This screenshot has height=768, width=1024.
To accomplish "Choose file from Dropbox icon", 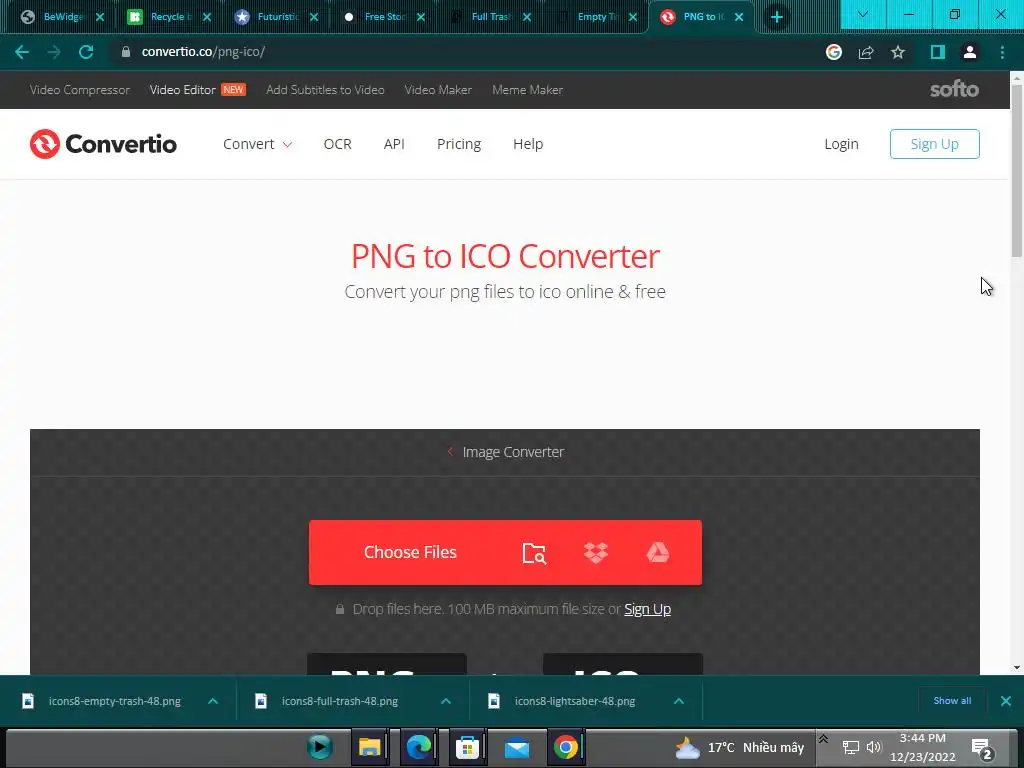I will [596, 552].
